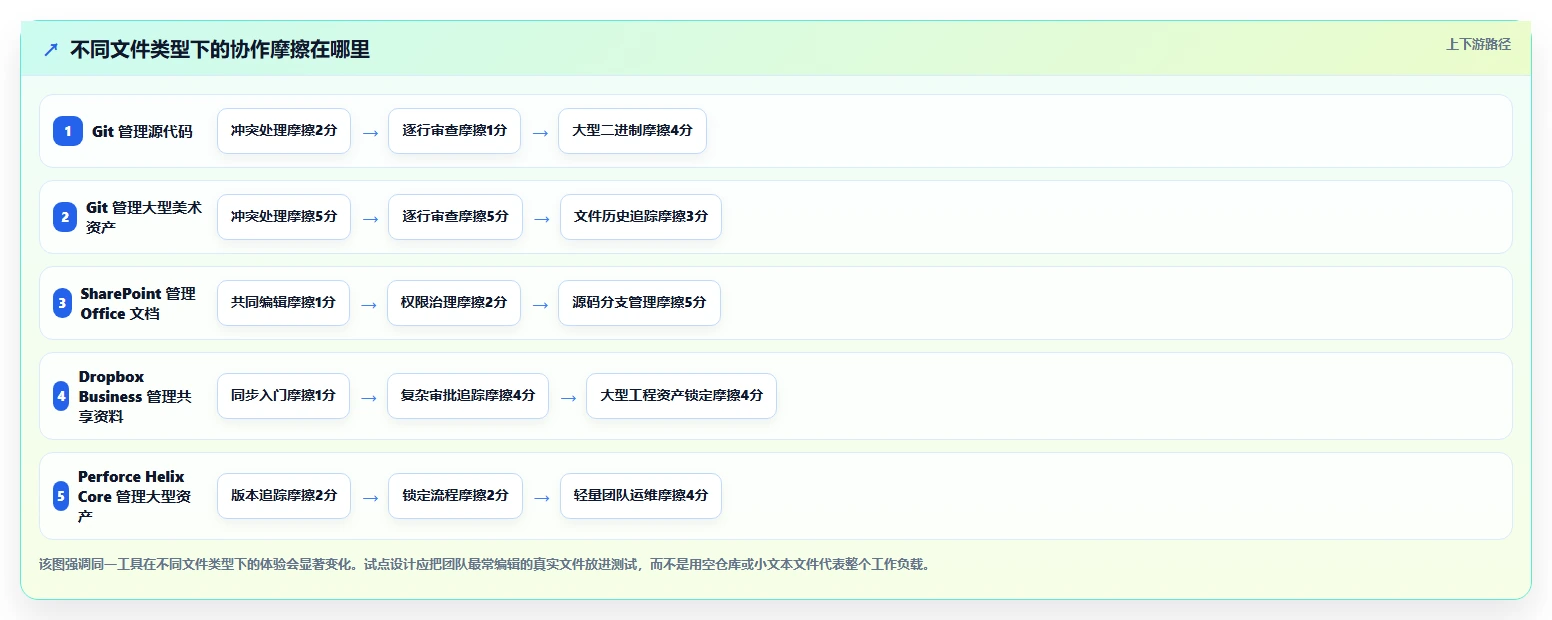
Task: Select the 大型二进制摩擦4分 chip
Action: (632, 131)
